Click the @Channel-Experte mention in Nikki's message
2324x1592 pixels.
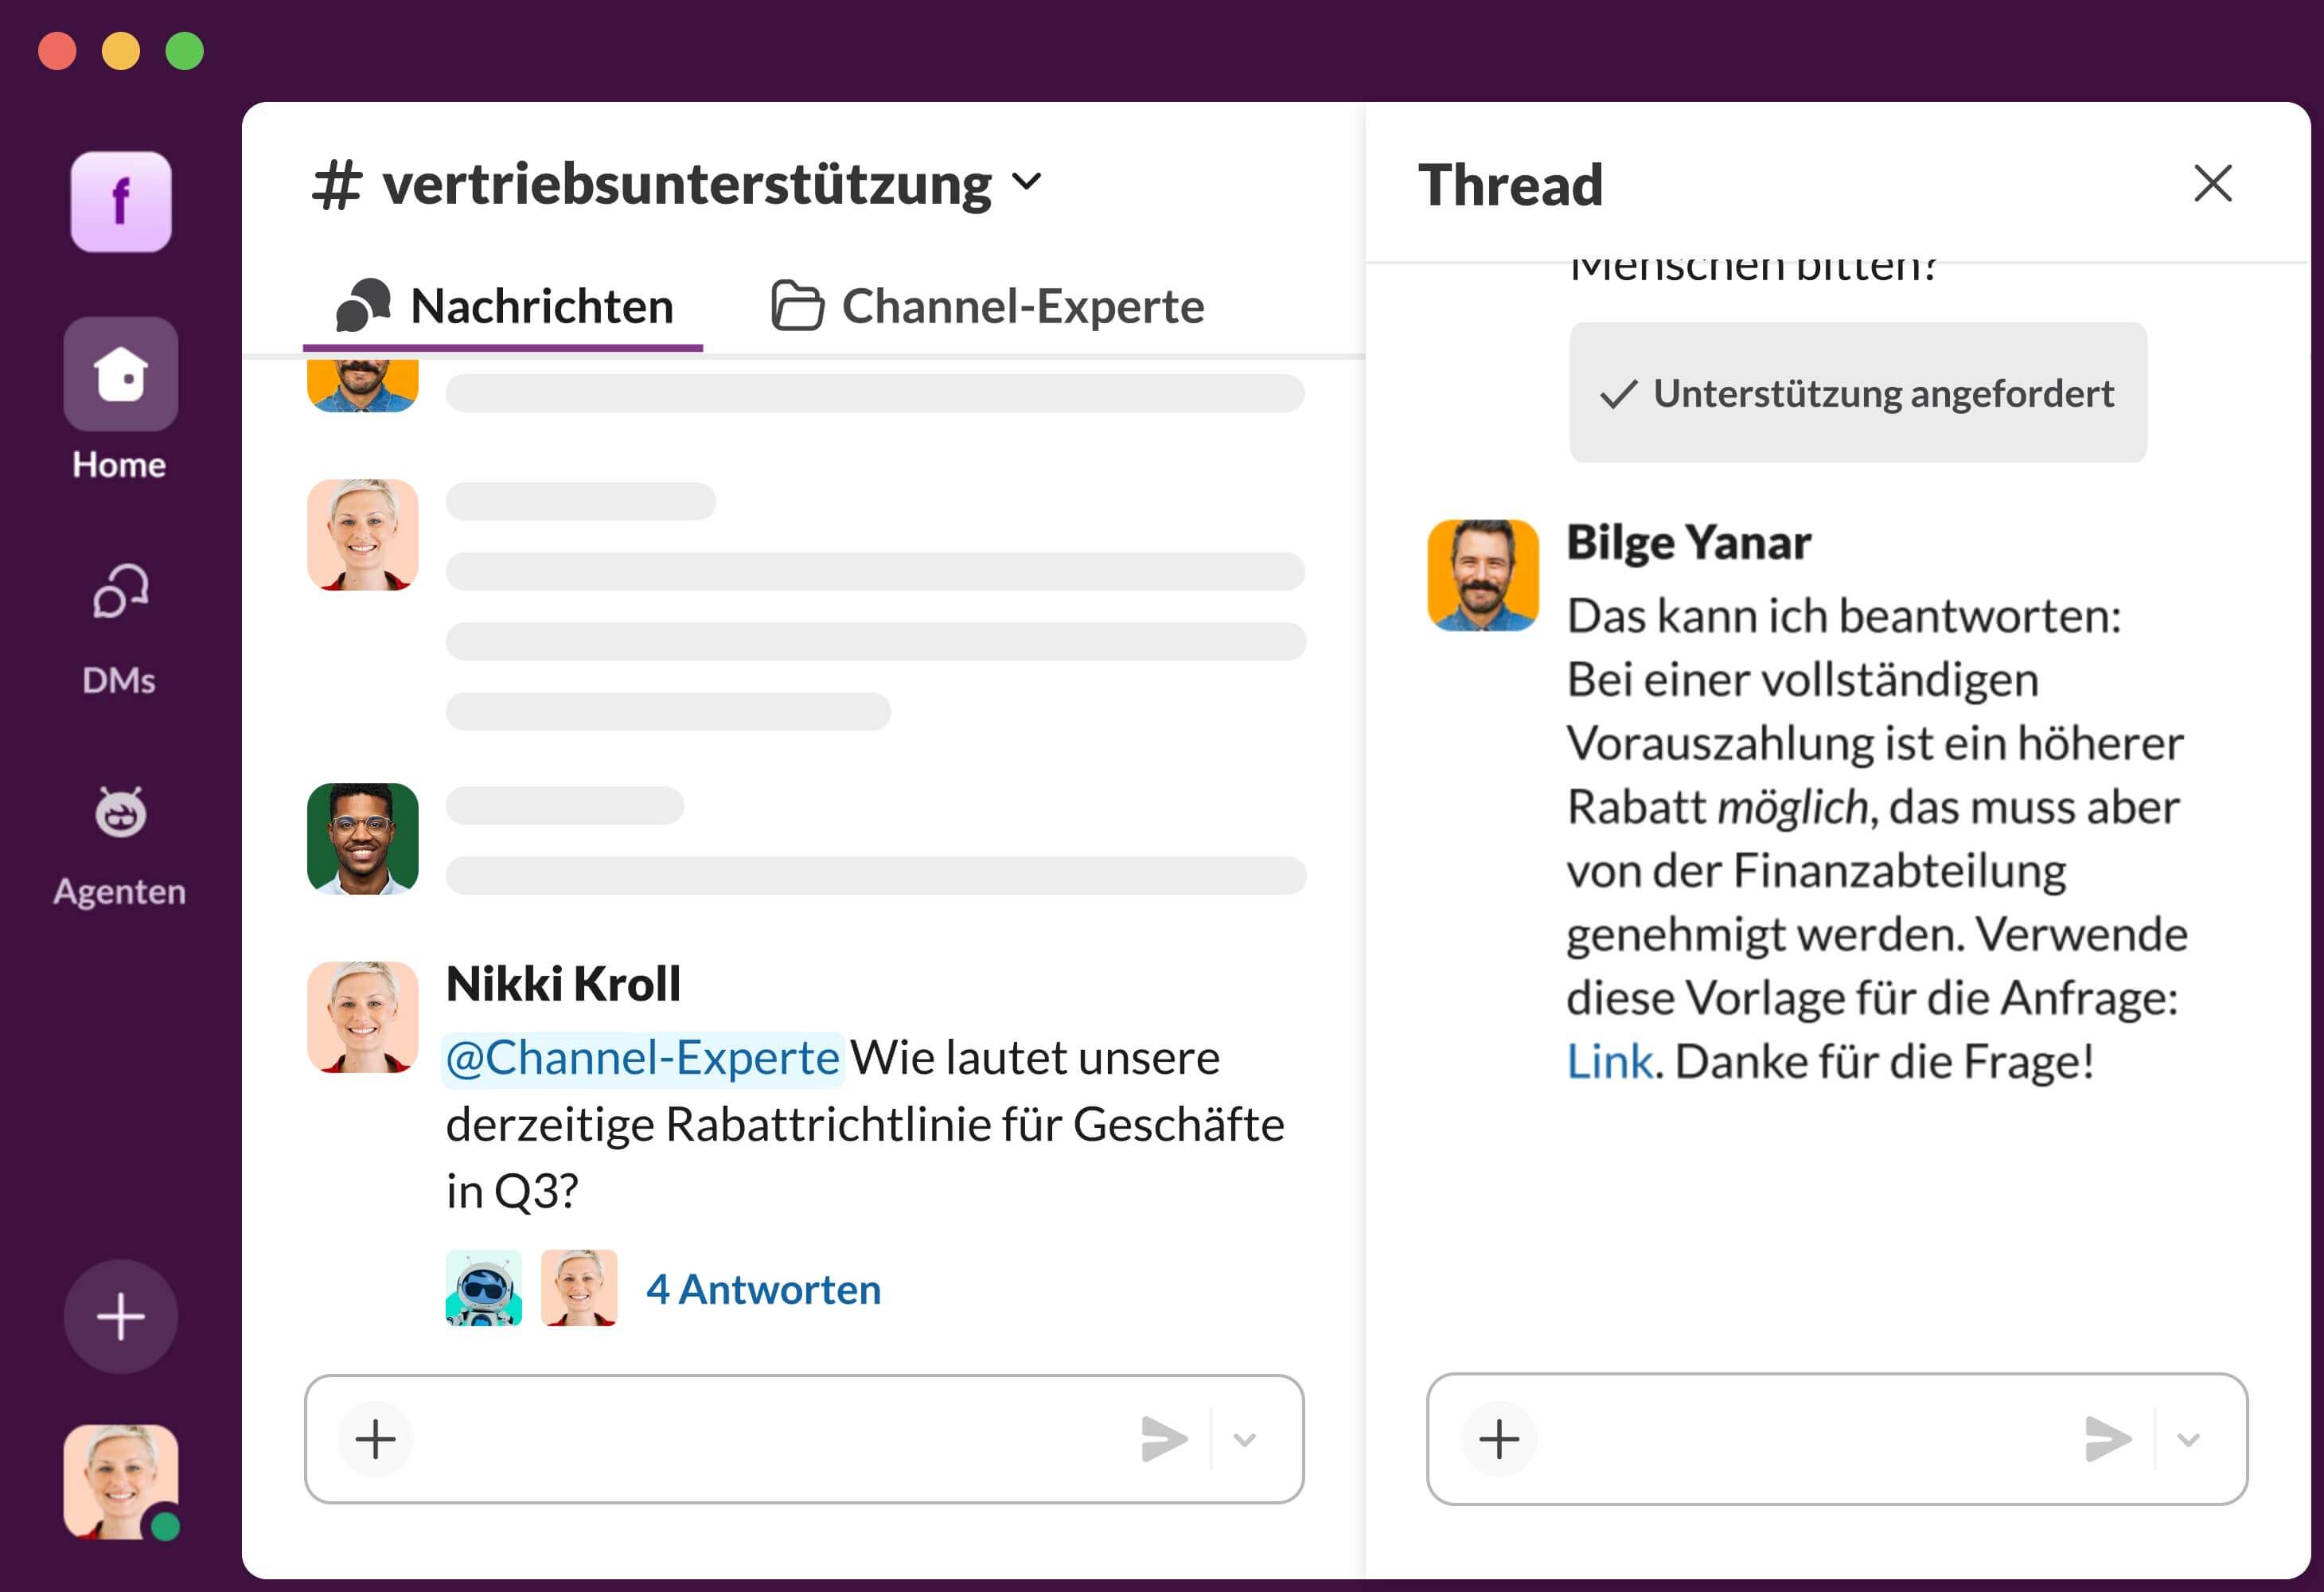(642, 1058)
